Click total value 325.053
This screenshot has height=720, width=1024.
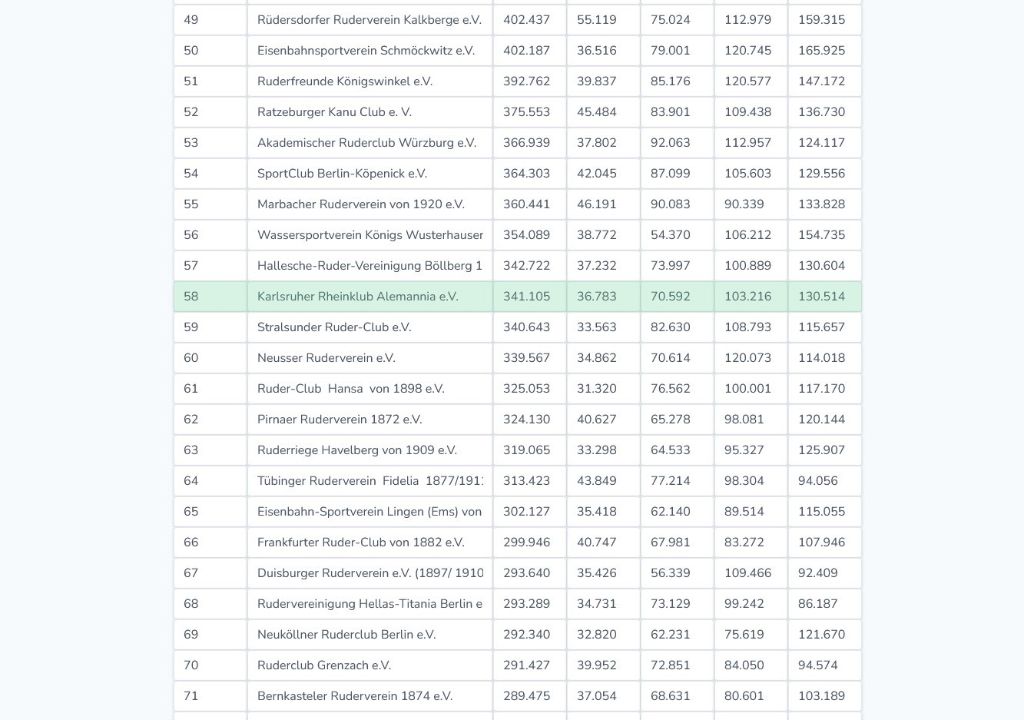[526, 388]
